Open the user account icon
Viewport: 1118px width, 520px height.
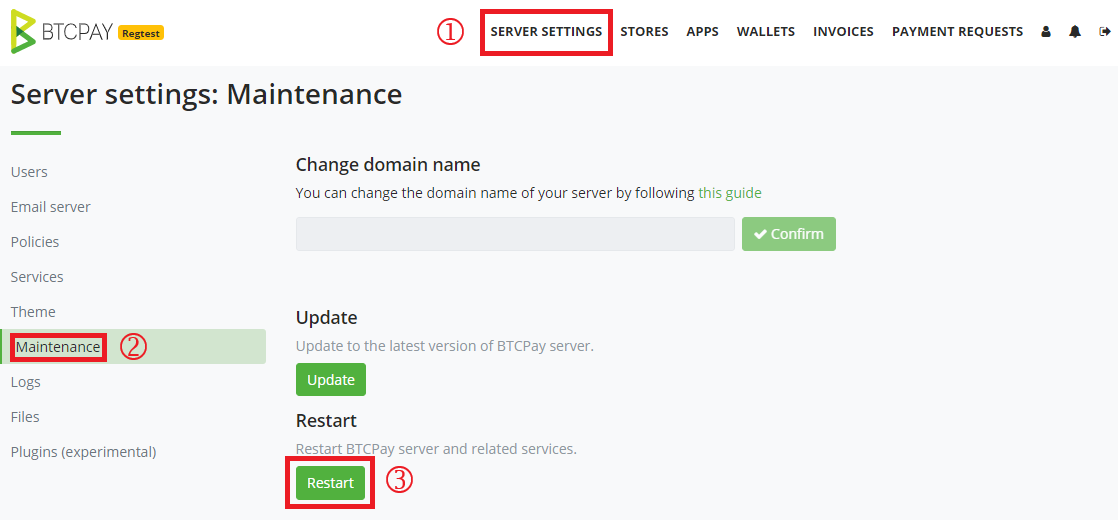1046,31
